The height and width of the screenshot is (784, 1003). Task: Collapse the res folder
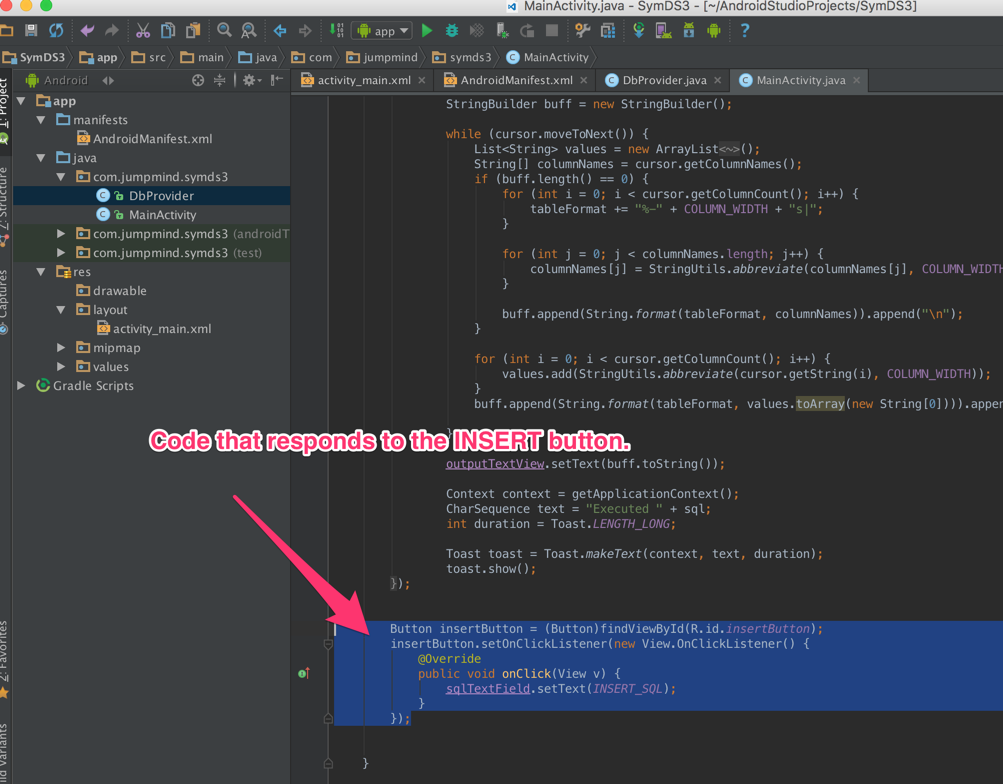click(41, 272)
